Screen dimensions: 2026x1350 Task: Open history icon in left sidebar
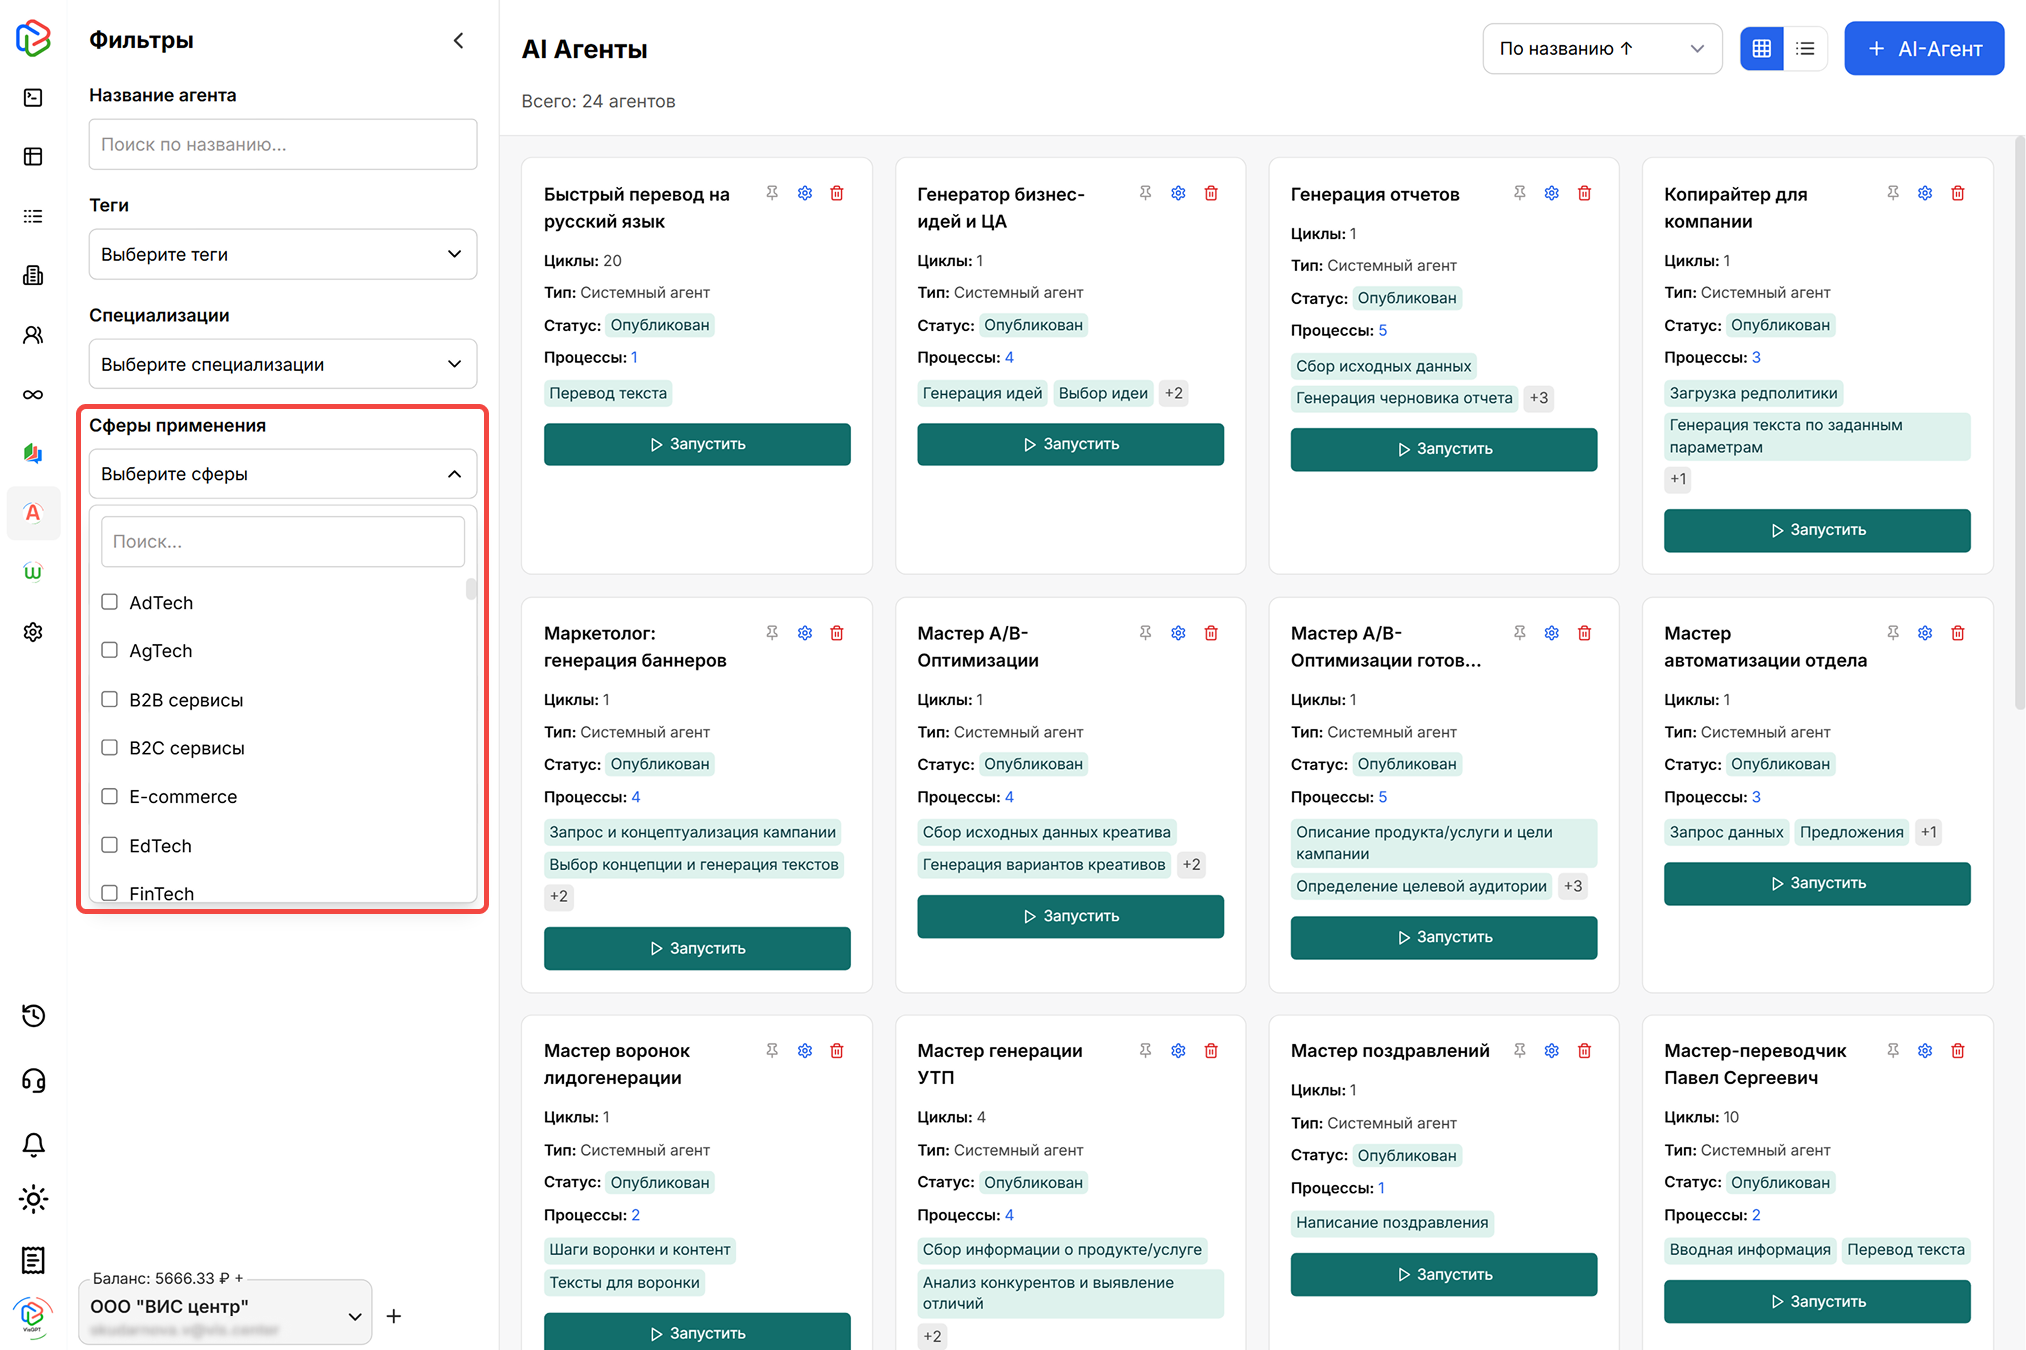click(33, 1015)
